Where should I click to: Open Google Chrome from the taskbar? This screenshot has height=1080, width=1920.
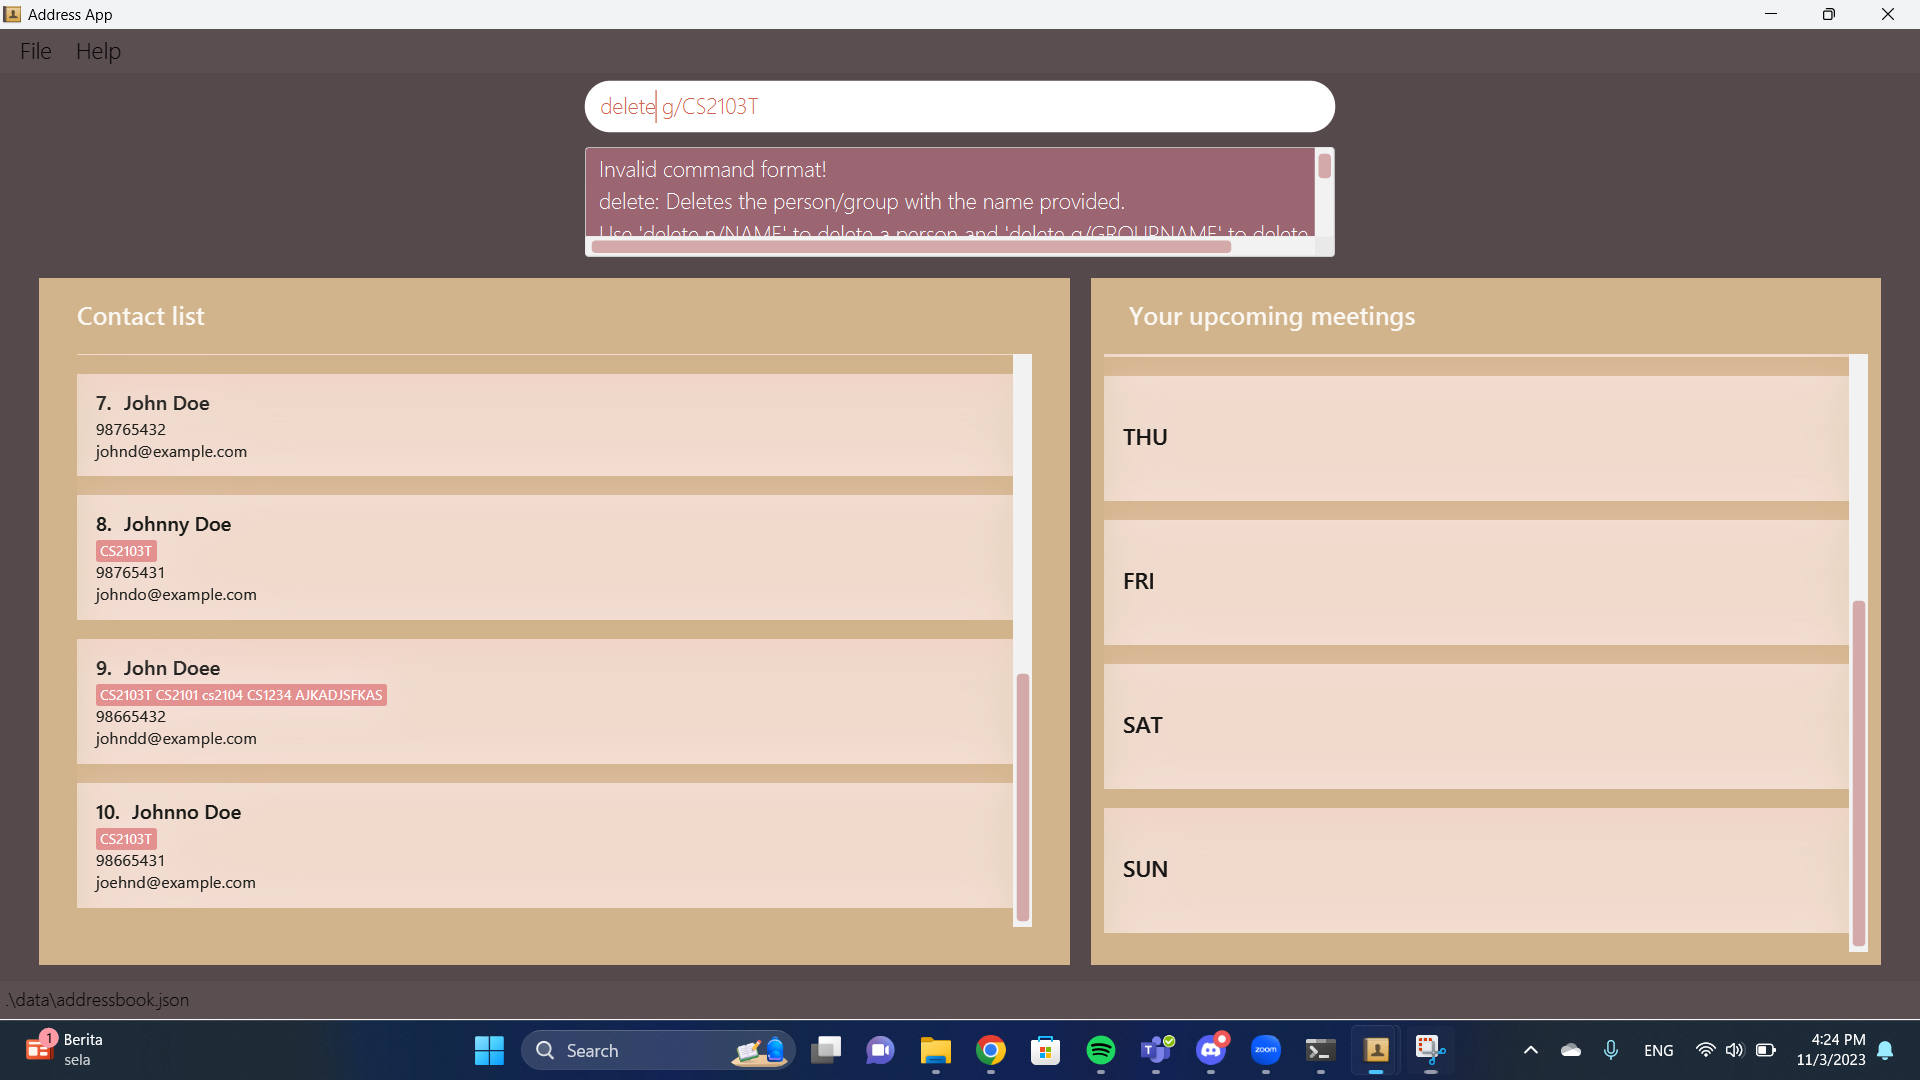click(x=990, y=1050)
